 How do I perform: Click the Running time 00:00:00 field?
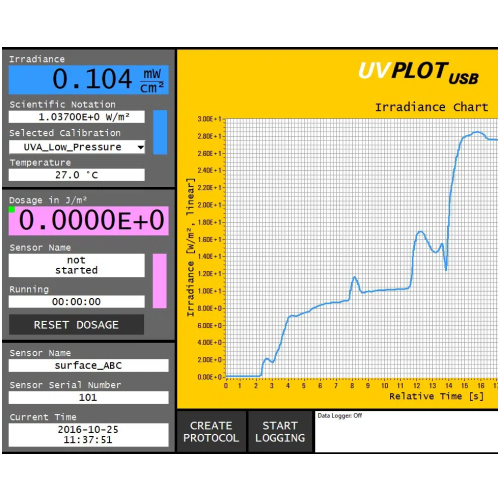[x=77, y=302]
